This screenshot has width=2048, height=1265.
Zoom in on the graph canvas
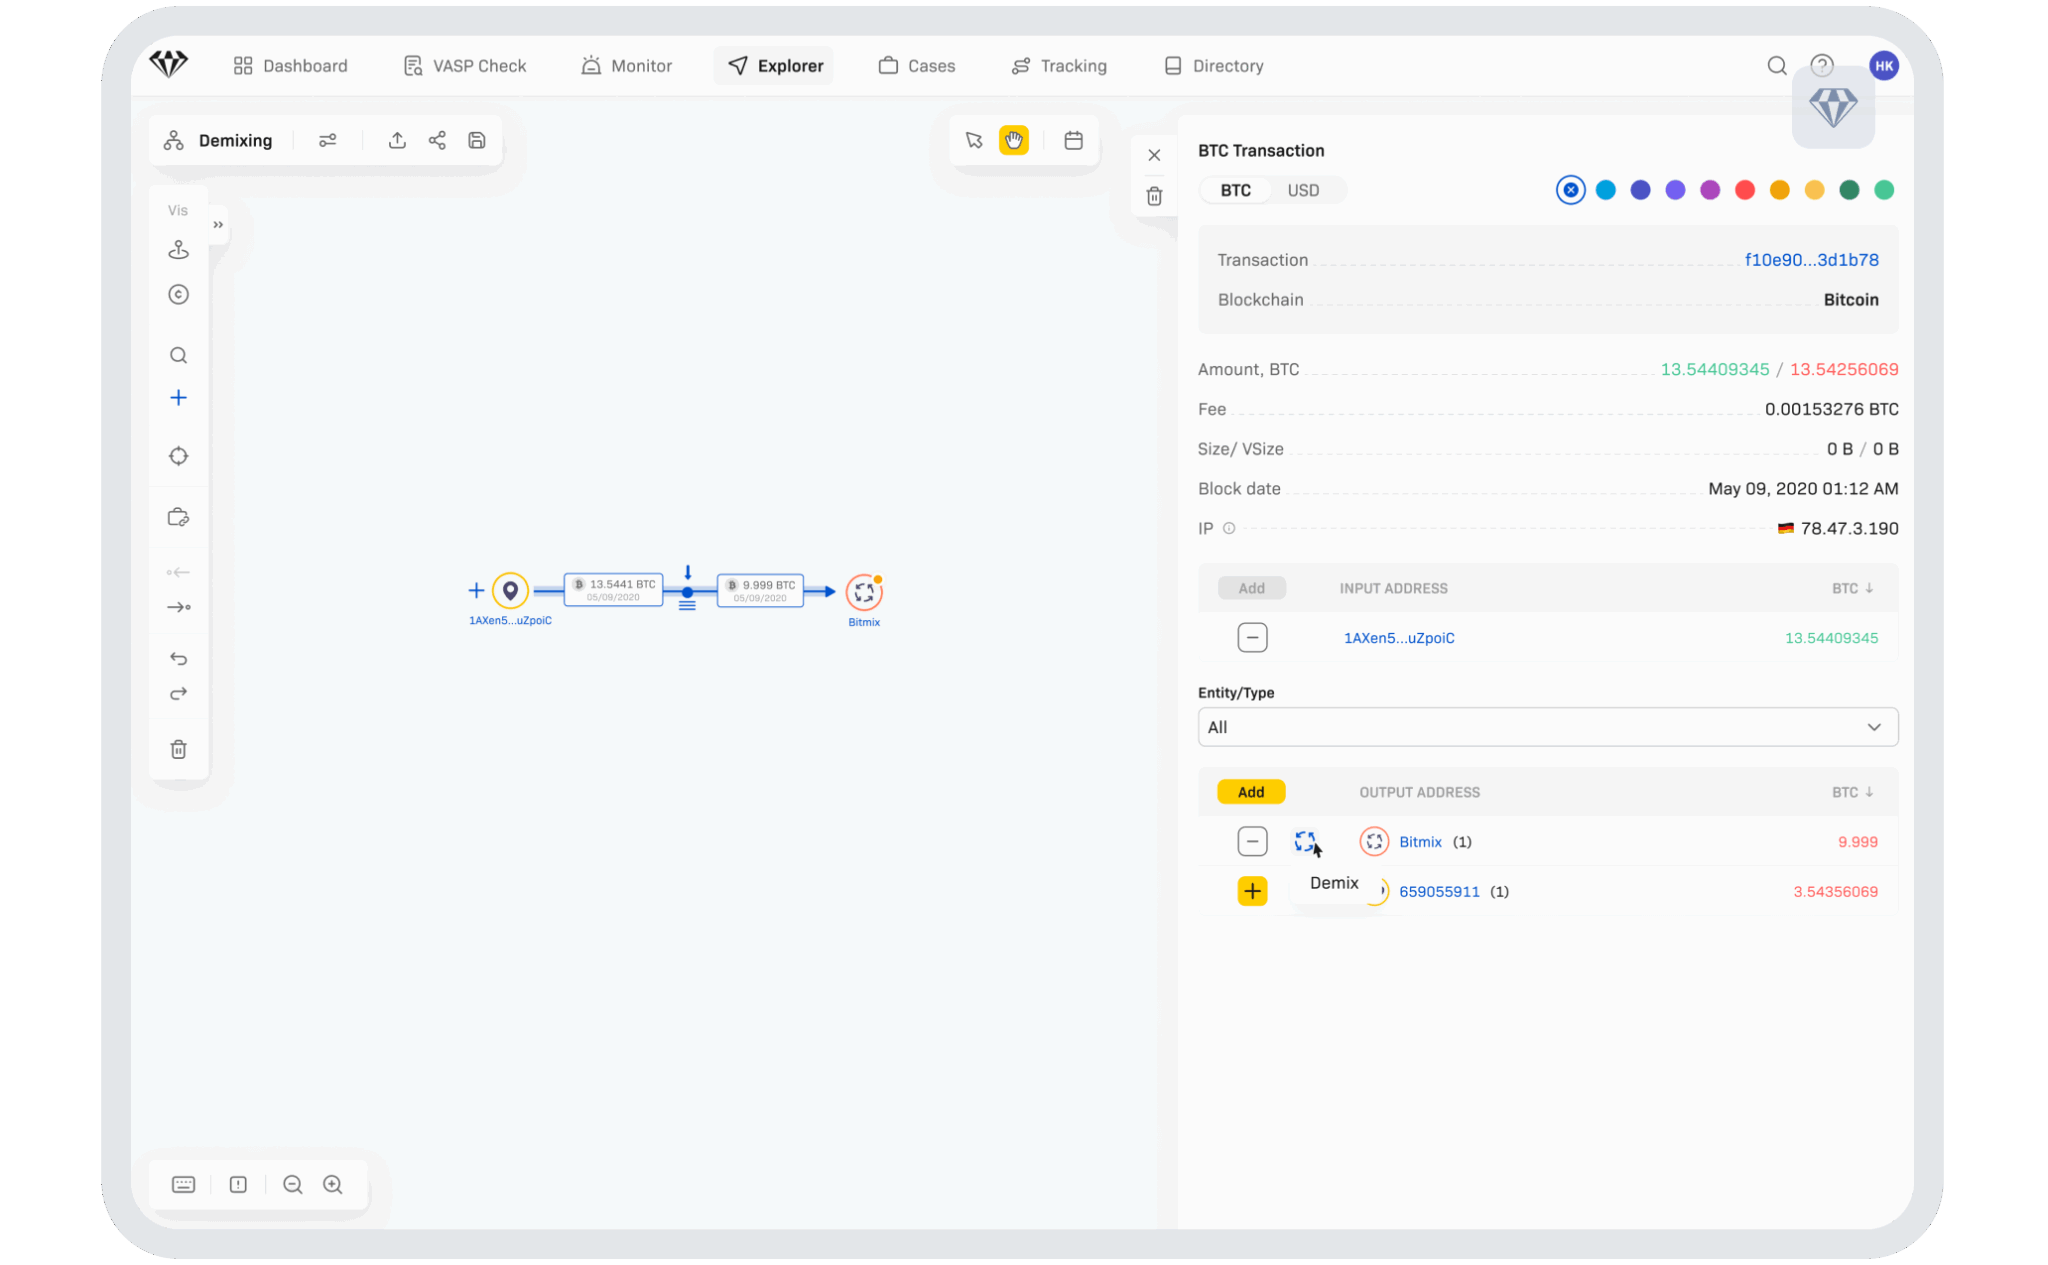(x=333, y=1184)
